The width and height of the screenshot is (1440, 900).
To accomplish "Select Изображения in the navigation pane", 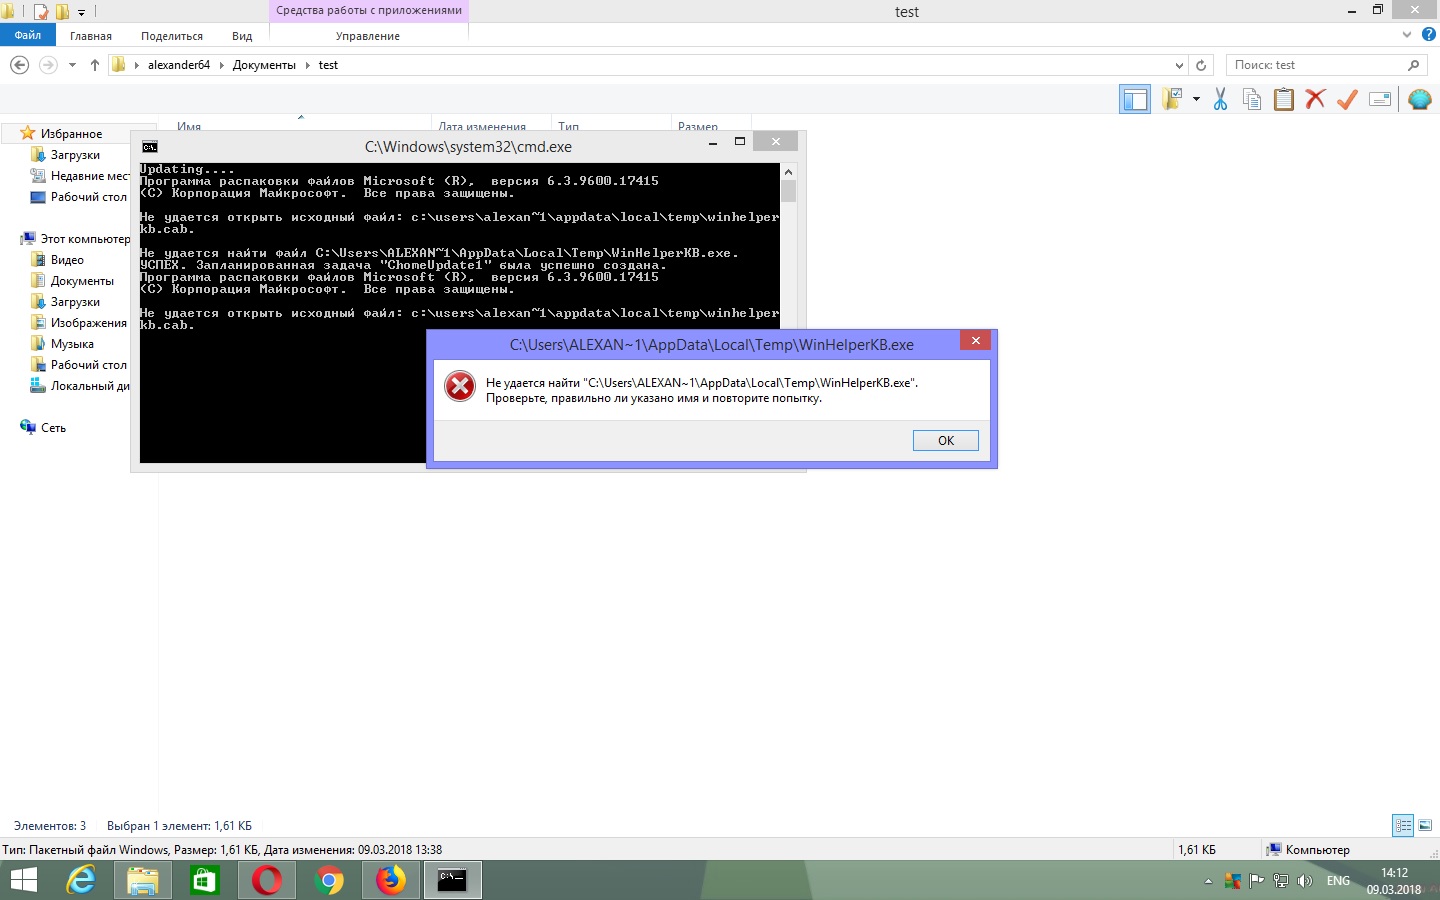I will pos(88,323).
